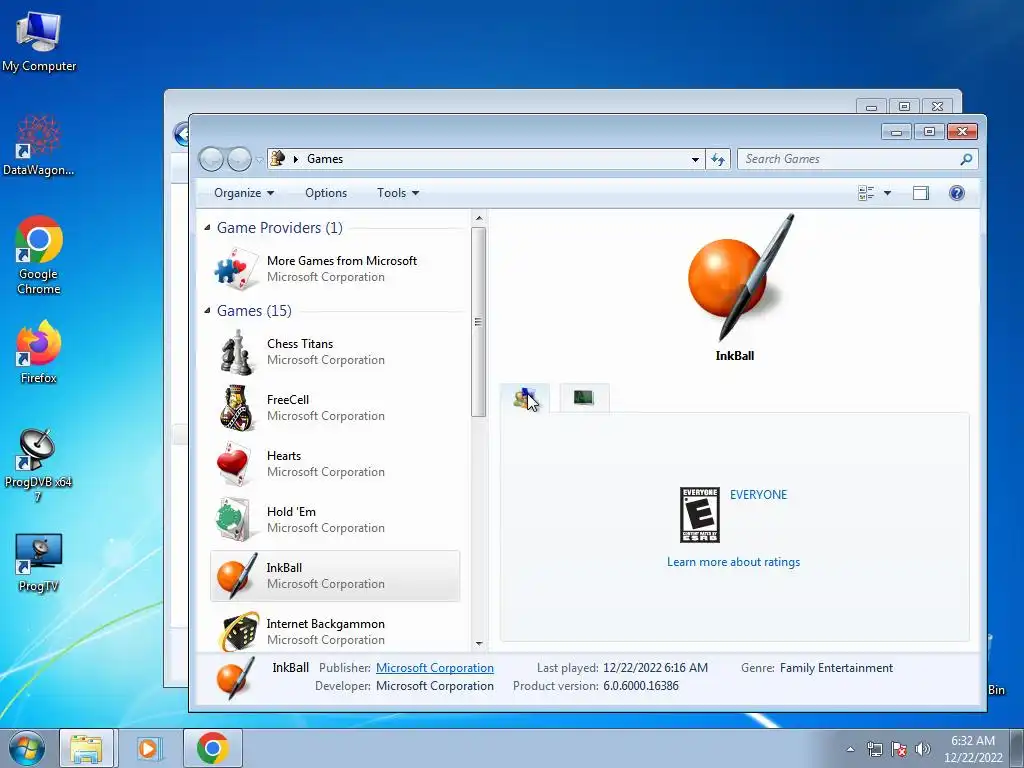Screen dimensions: 1024x768
Task: Click Learn more about ratings link
Action: click(733, 562)
